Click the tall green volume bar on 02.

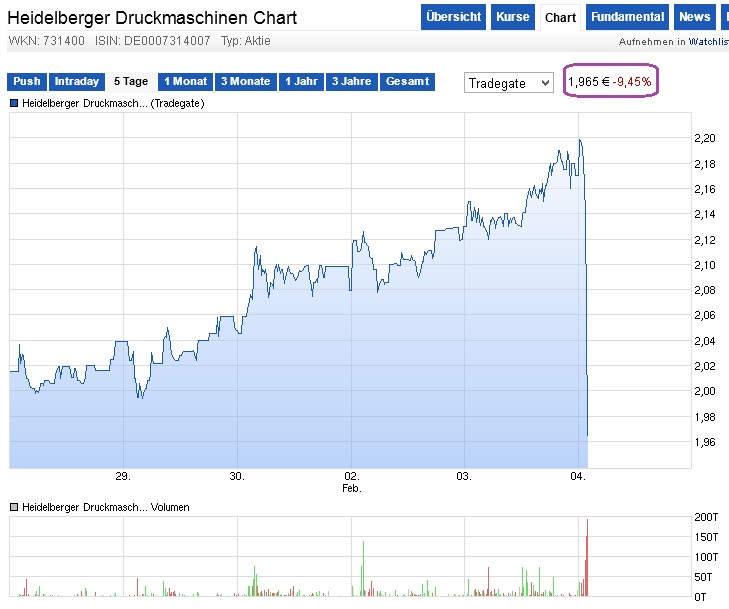pos(363,569)
